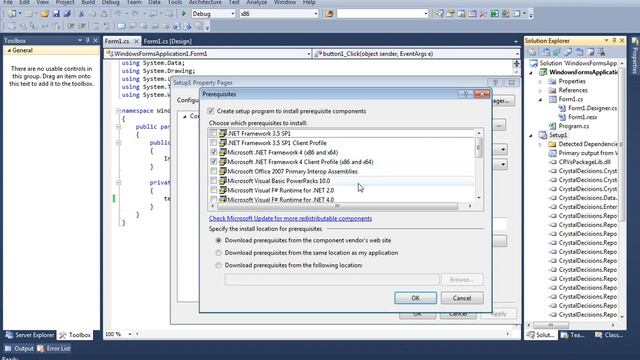
Task: Click the New Project toolbar icon
Action: coord(12,14)
